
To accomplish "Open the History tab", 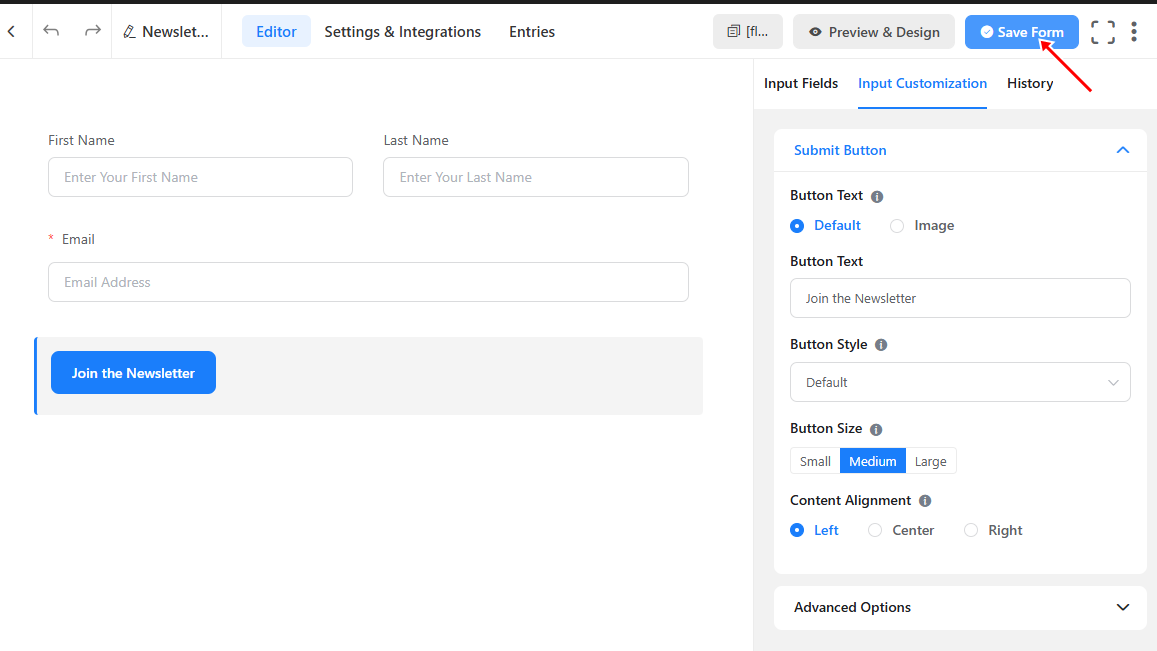I will (1030, 83).
